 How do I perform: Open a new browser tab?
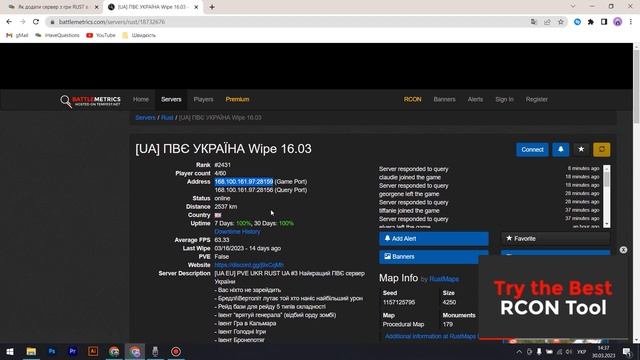pyautogui.click(x=212, y=7)
